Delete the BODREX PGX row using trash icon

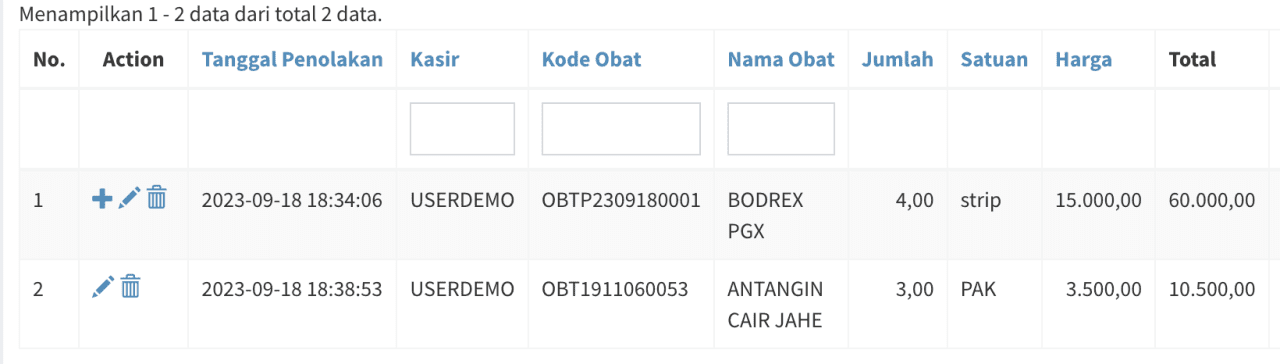pyautogui.click(x=156, y=198)
